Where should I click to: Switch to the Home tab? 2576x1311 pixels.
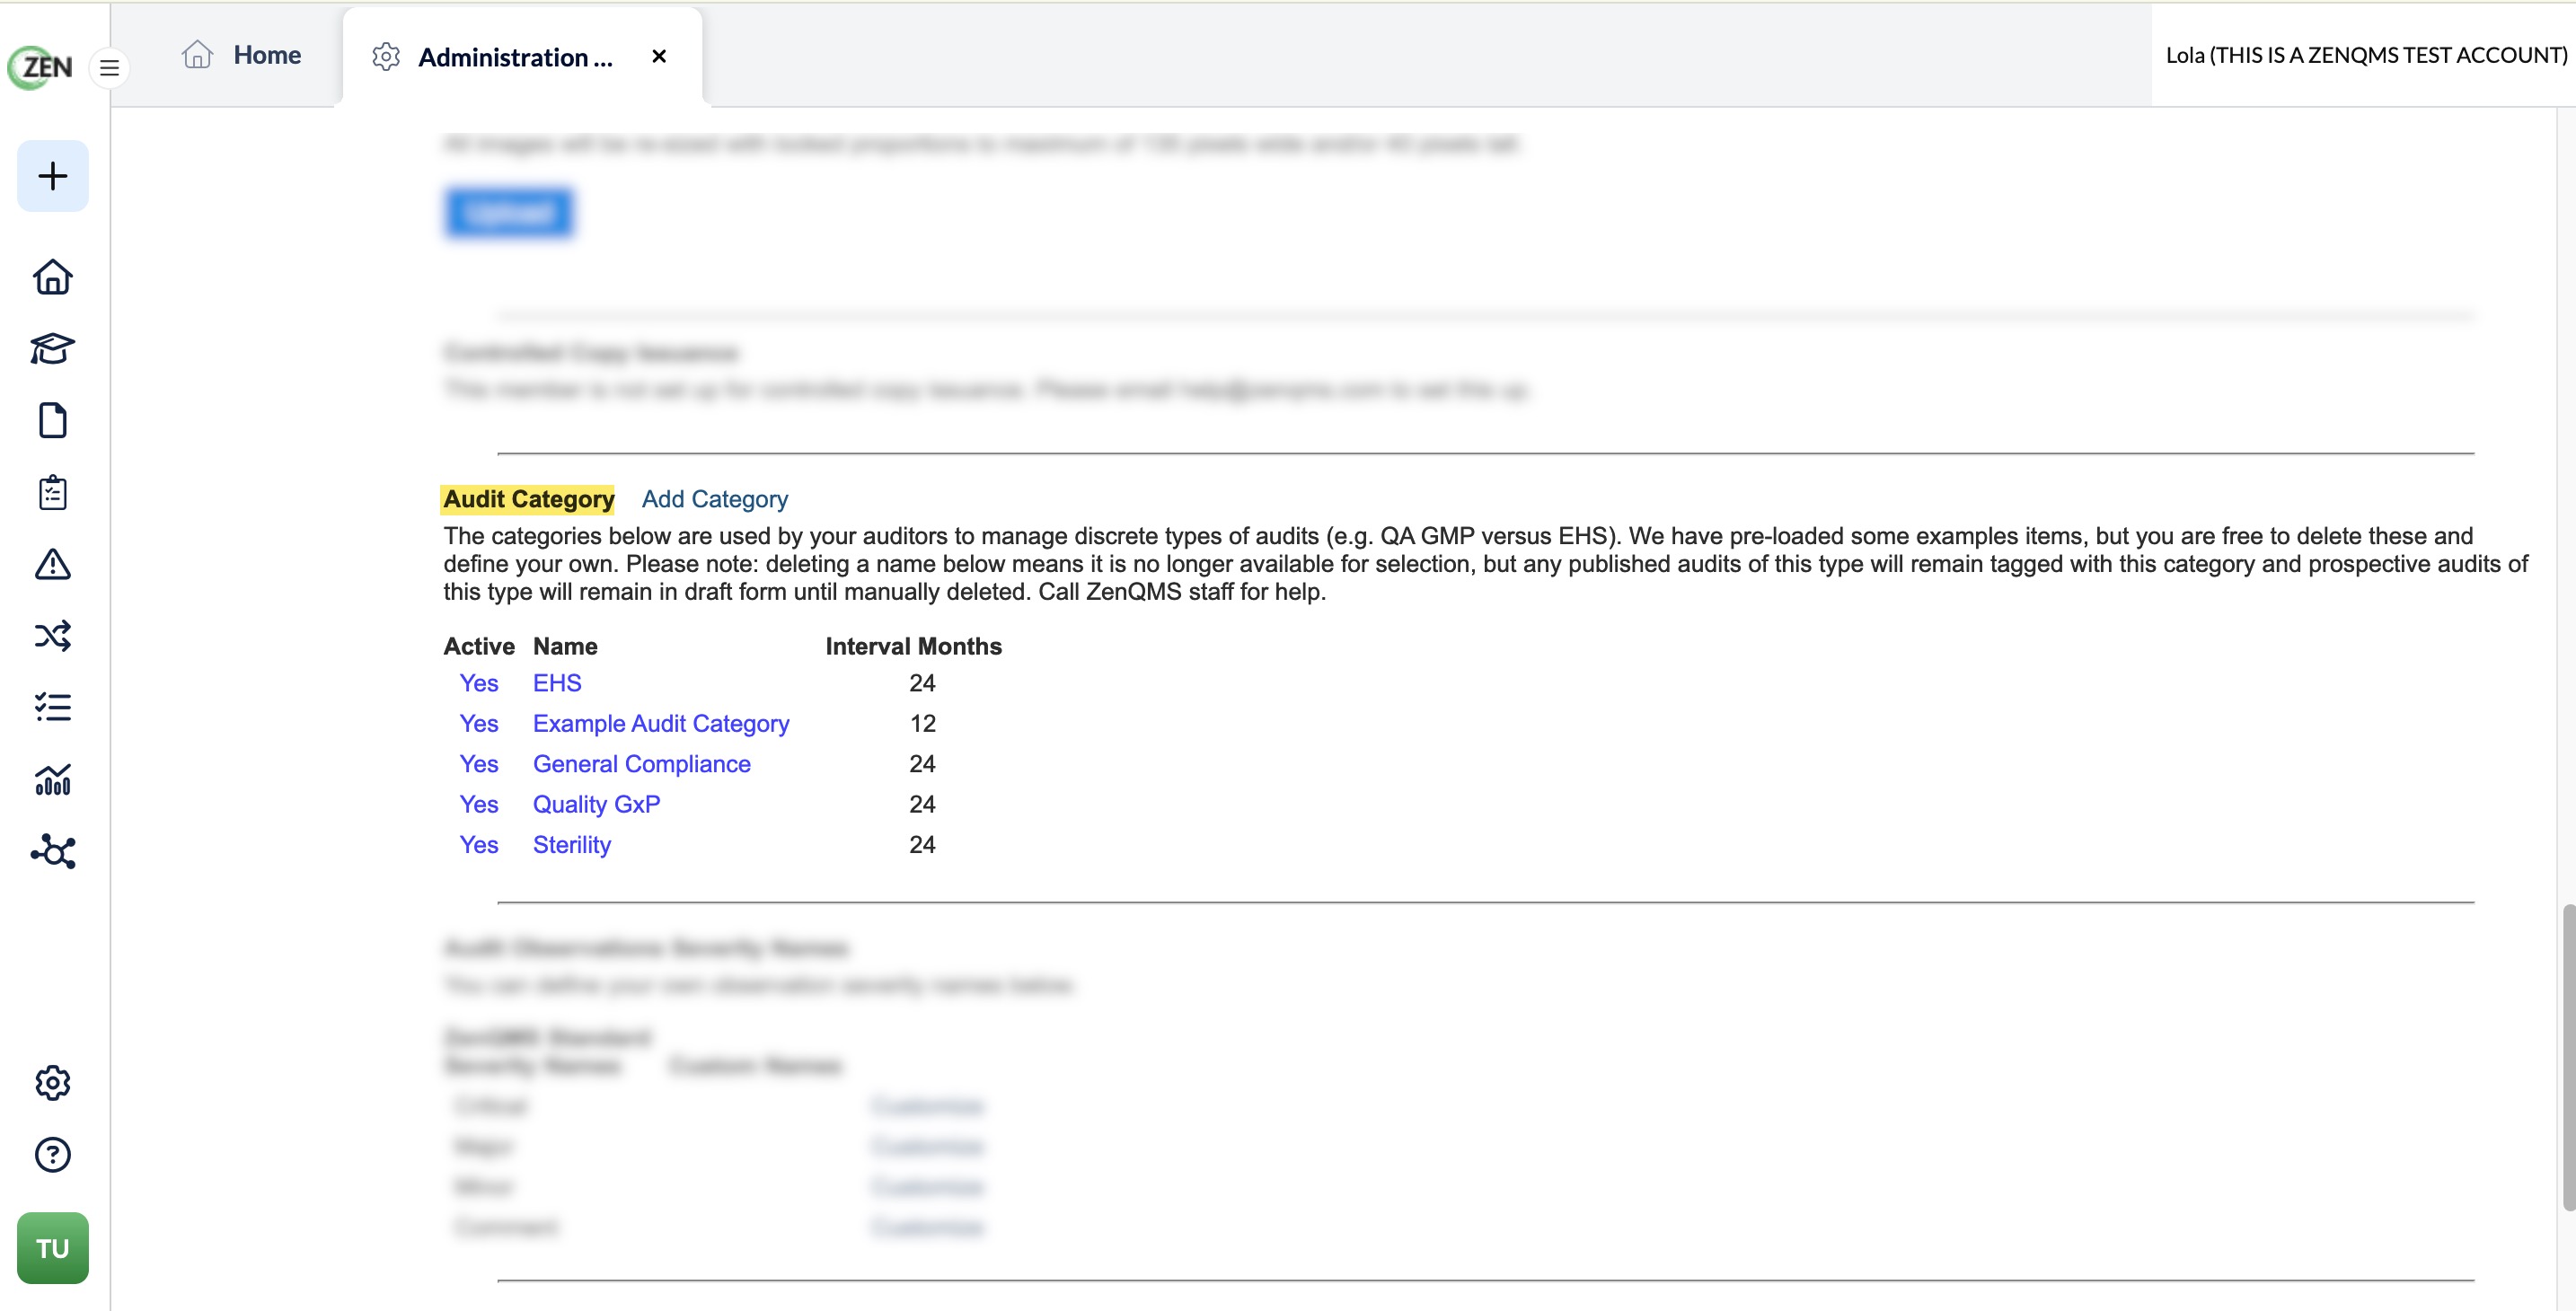coord(241,55)
